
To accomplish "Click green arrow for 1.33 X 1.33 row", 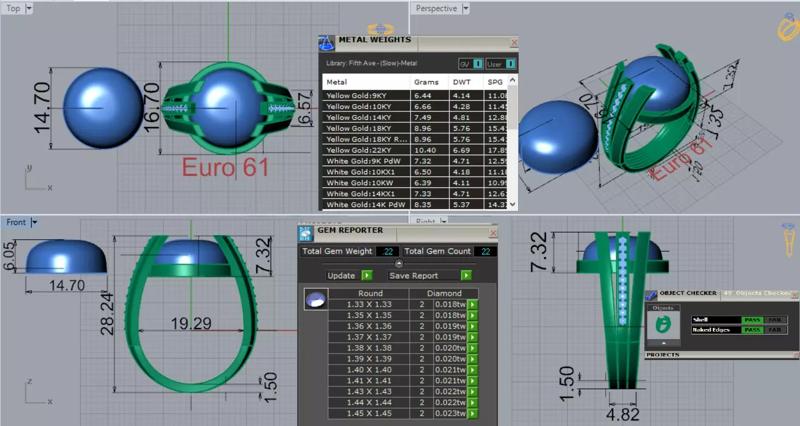I will pyautogui.click(x=473, y=305).
